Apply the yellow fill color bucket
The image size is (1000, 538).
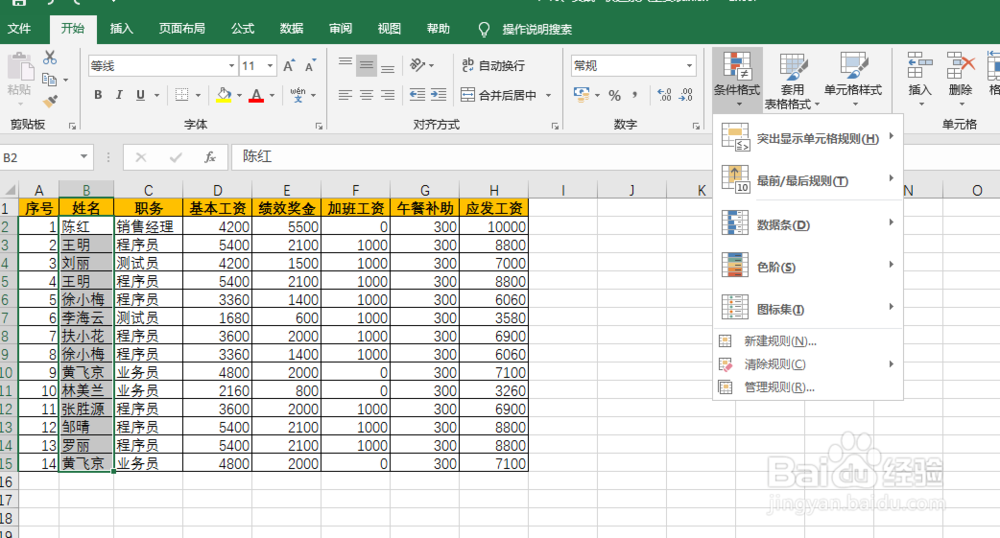click(224, 95)
